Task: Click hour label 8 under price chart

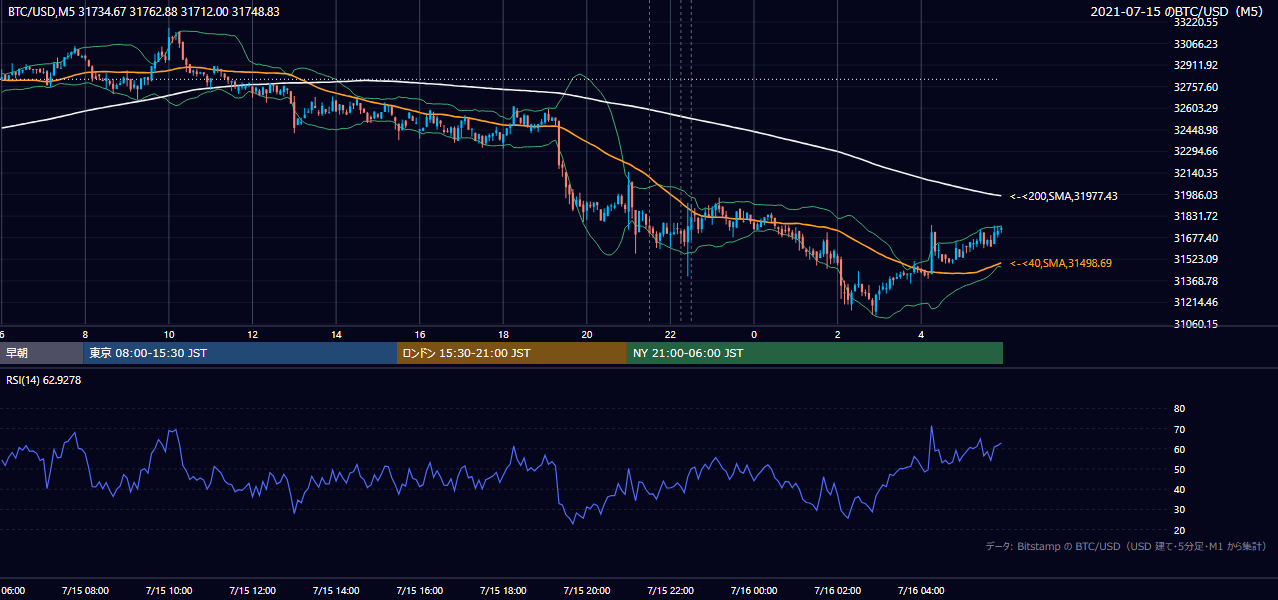Action: coord(85,334)
